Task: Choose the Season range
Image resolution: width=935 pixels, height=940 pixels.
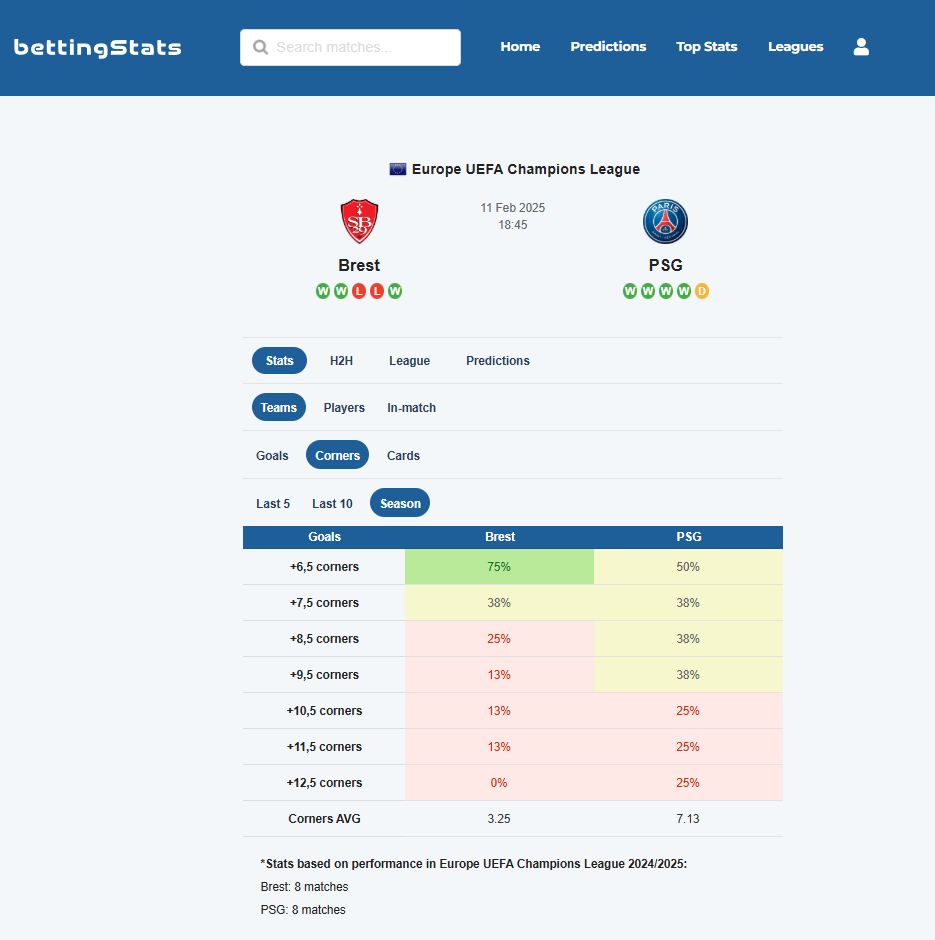Action: click(400, 503)
